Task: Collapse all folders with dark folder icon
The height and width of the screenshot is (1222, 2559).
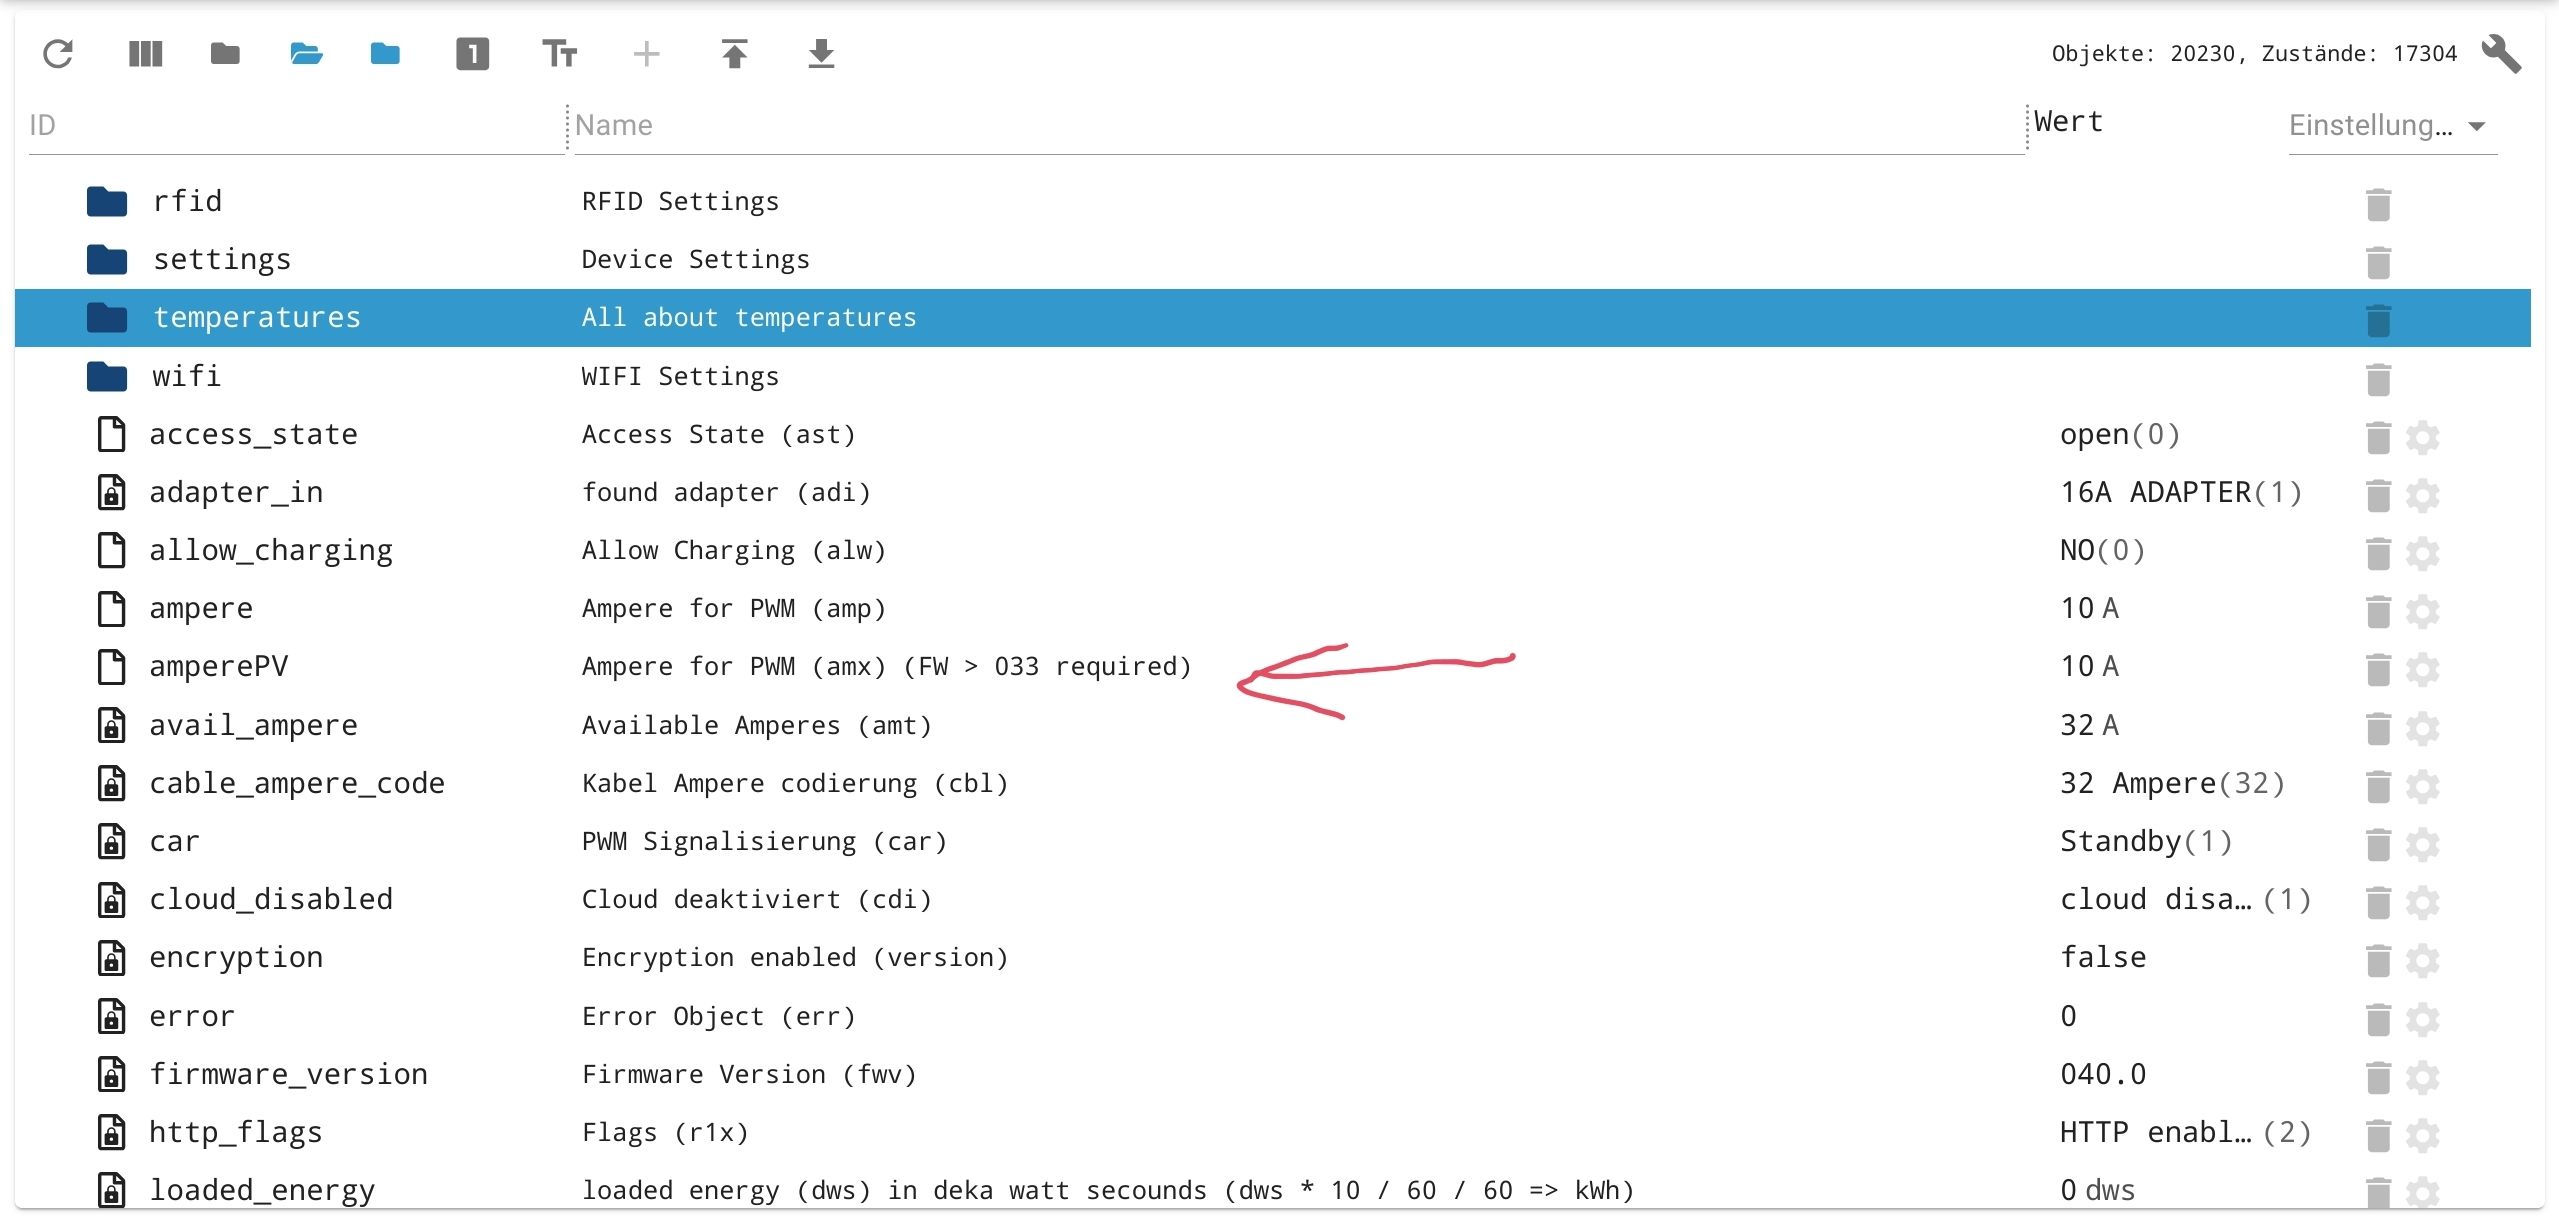Action: tap(225, 54)
